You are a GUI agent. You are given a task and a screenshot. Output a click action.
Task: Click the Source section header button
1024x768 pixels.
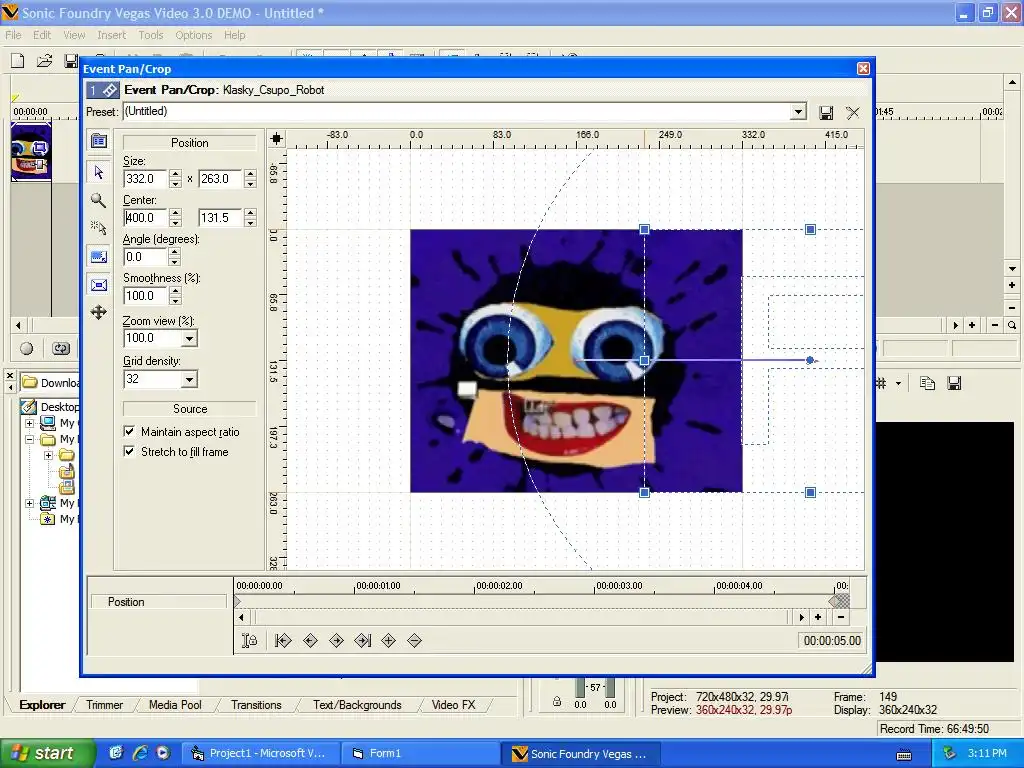[189, 409]
